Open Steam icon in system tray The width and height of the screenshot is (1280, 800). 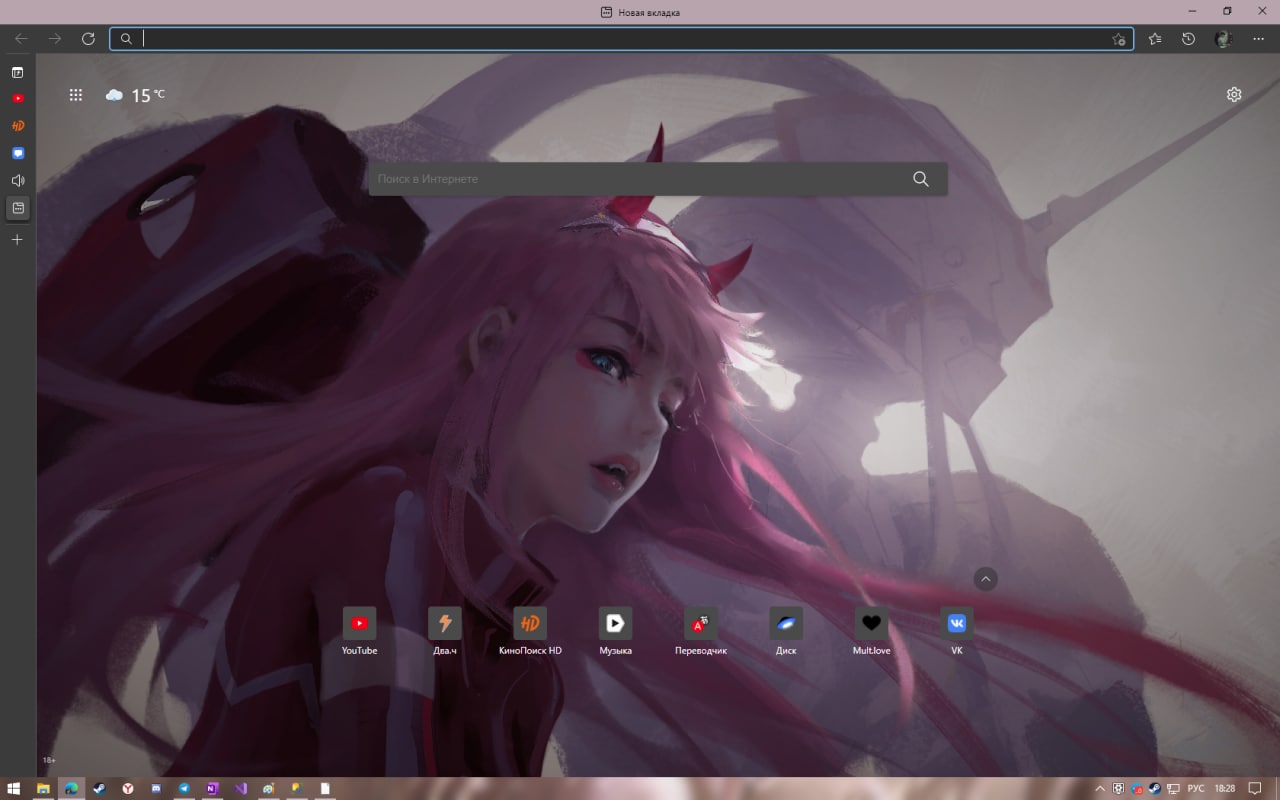[1154, 788]
